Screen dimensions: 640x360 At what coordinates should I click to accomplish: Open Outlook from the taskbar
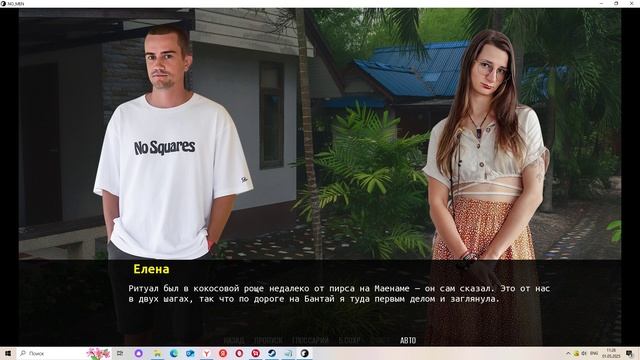(x=190, y=353)
